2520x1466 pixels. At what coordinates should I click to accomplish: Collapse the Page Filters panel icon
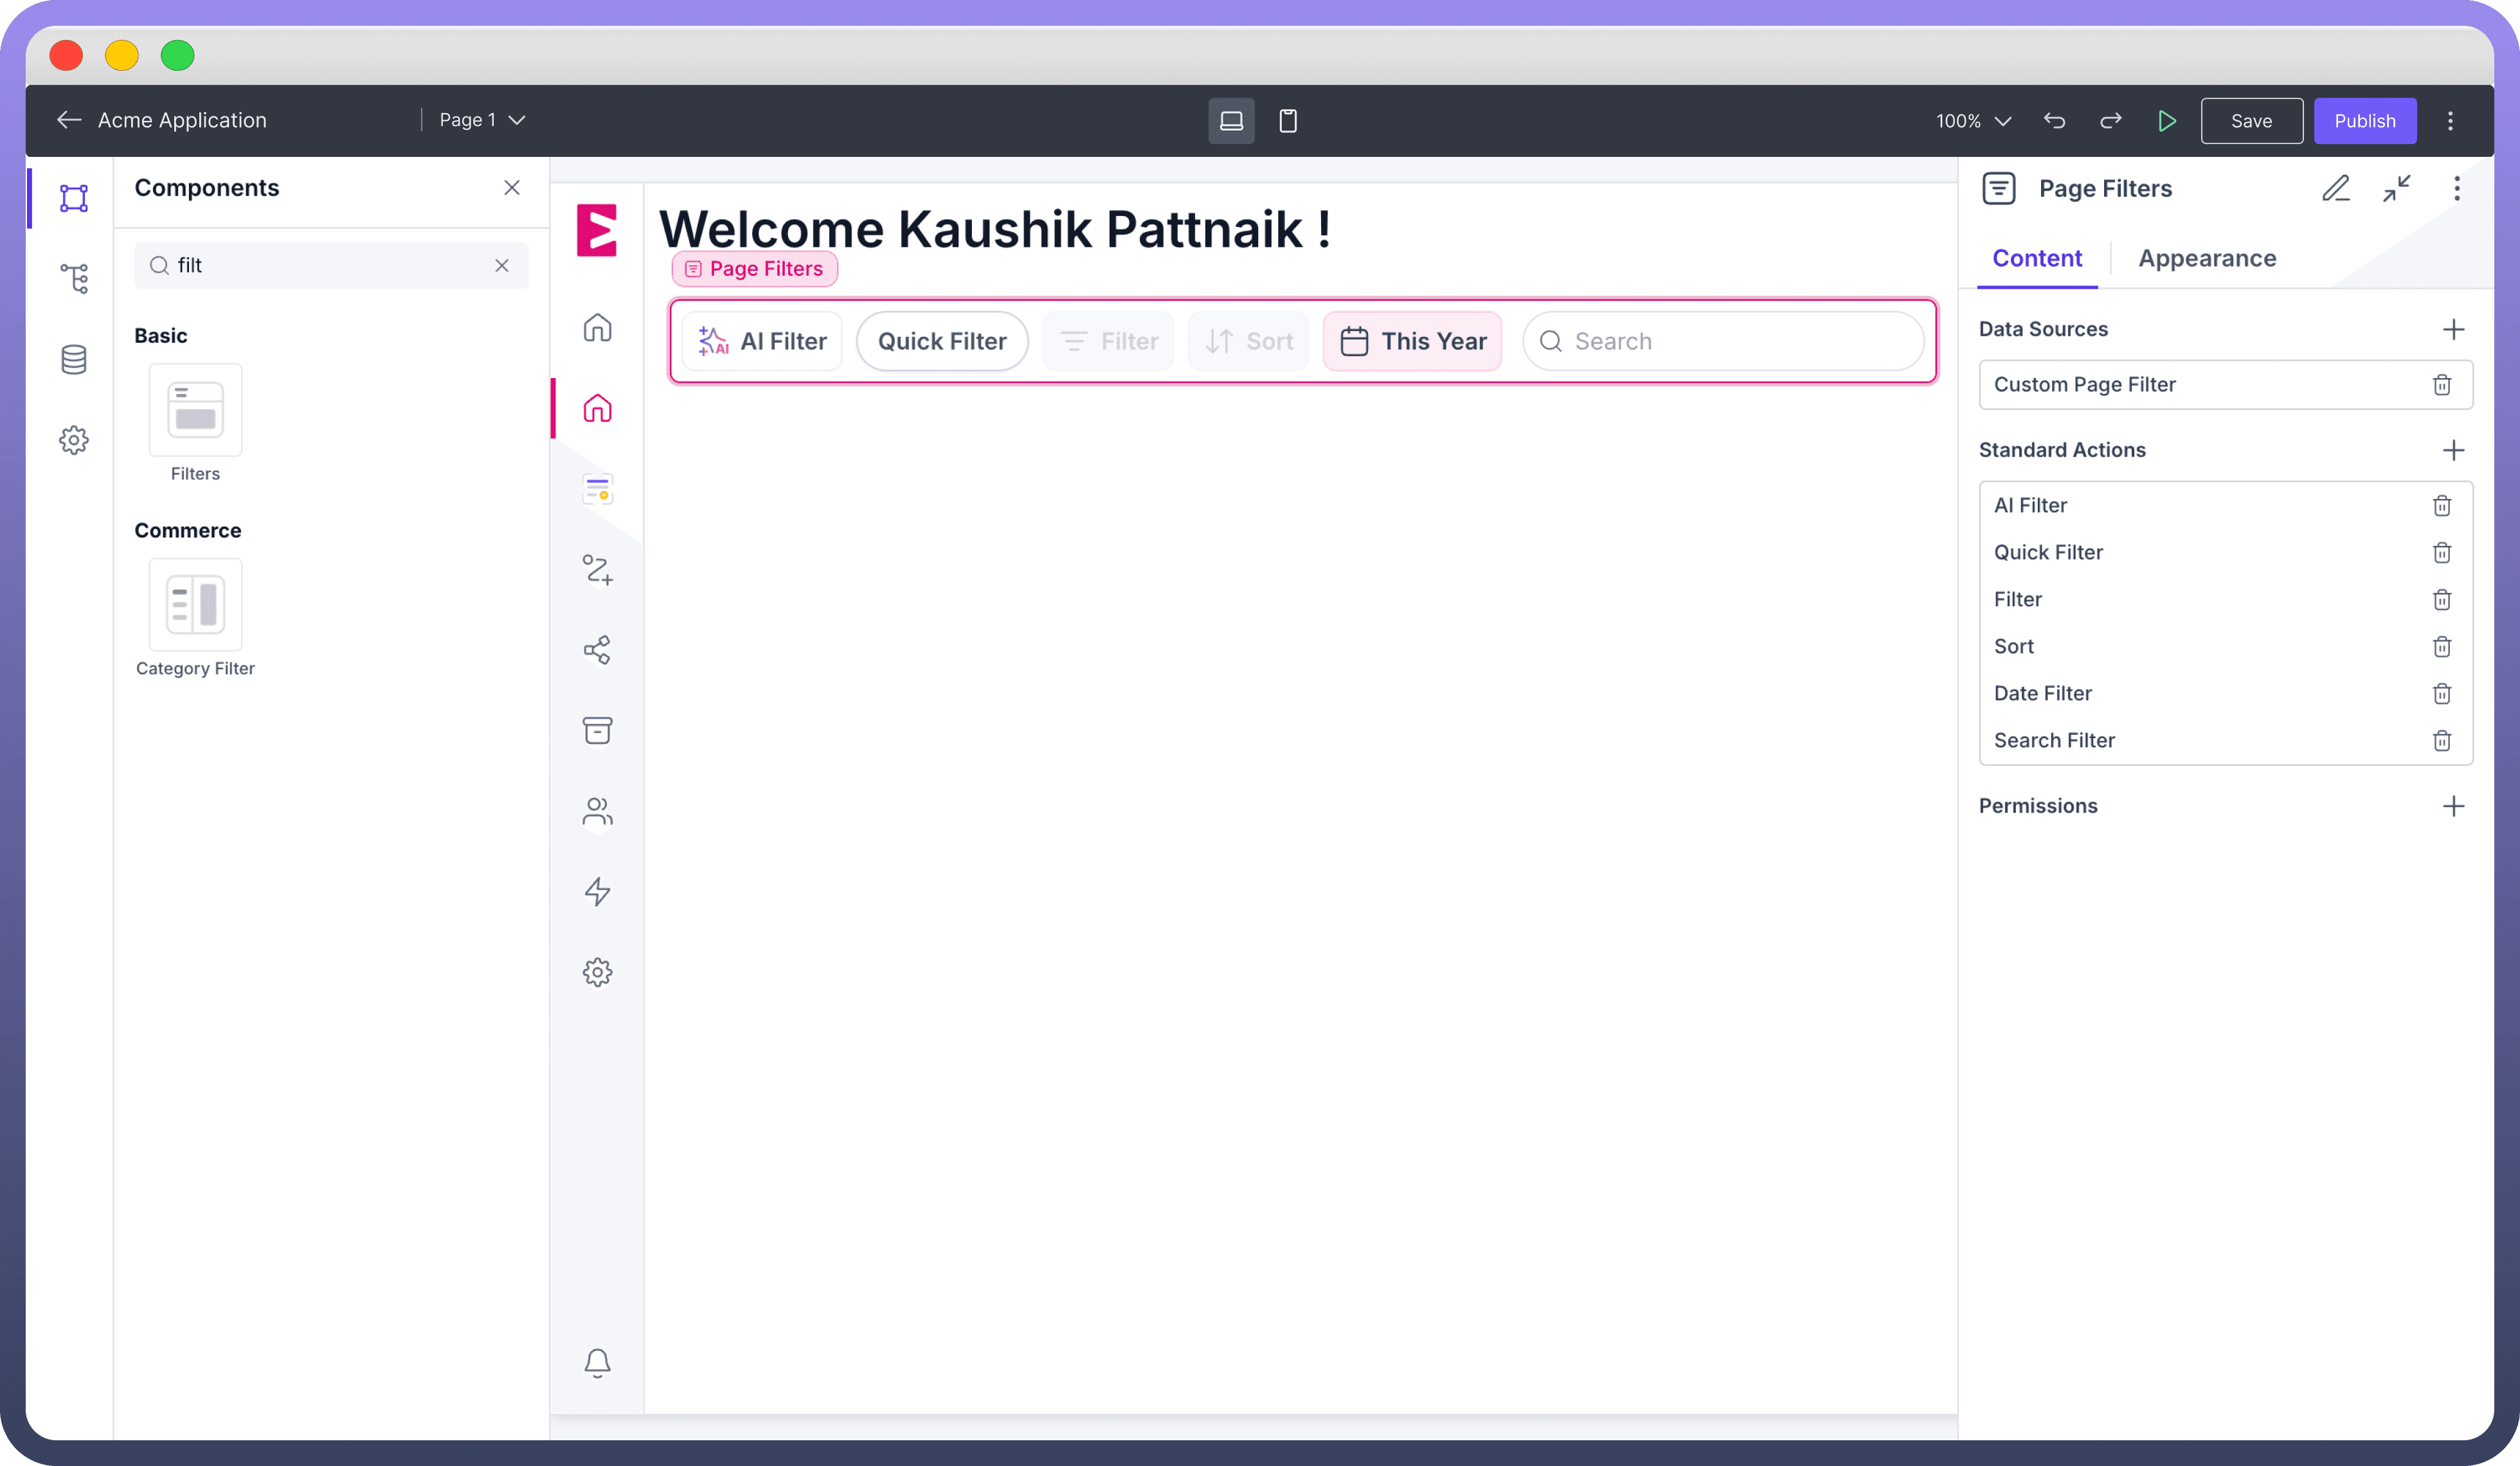(2397, 189)
